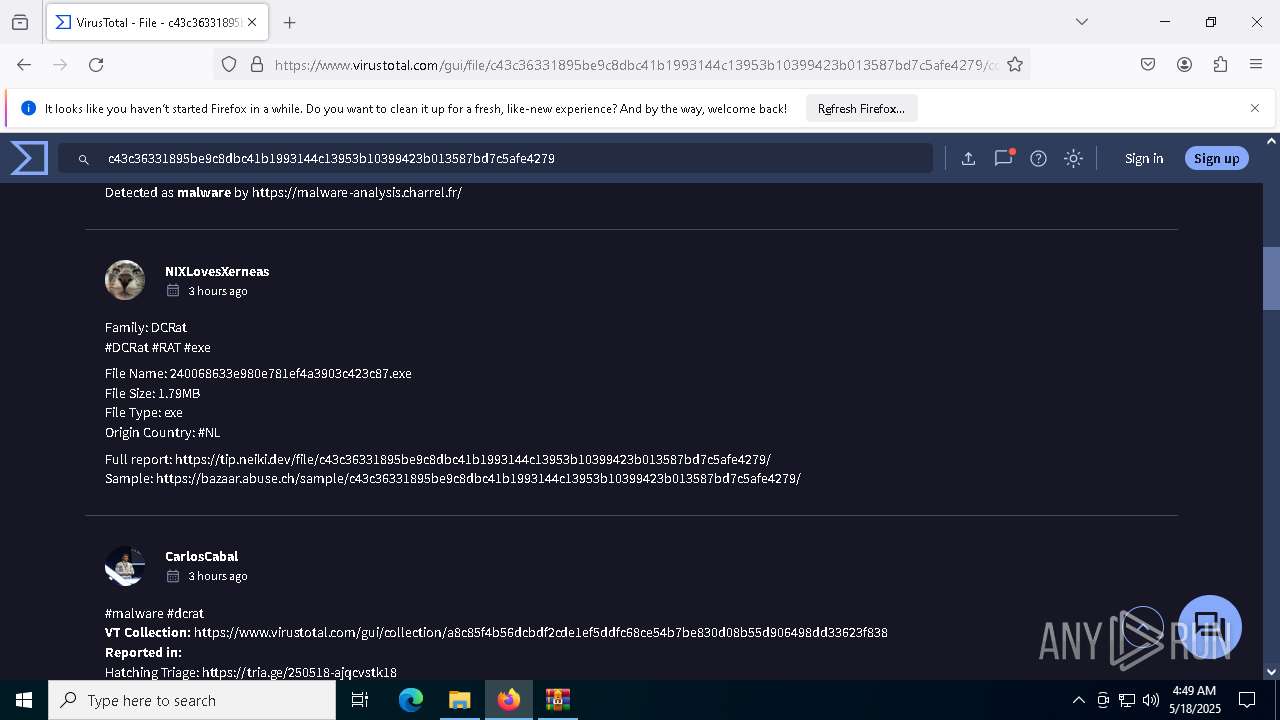Launch Microsoft Edge from the taskbar
Viewport: 1280px width, 720px height.
point(411,700)
